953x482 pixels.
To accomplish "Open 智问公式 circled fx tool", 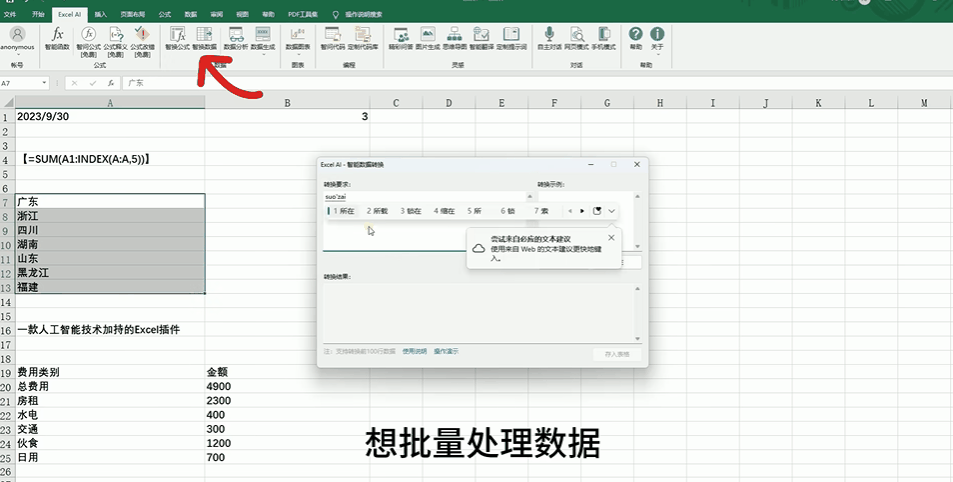I will [89, 34].
